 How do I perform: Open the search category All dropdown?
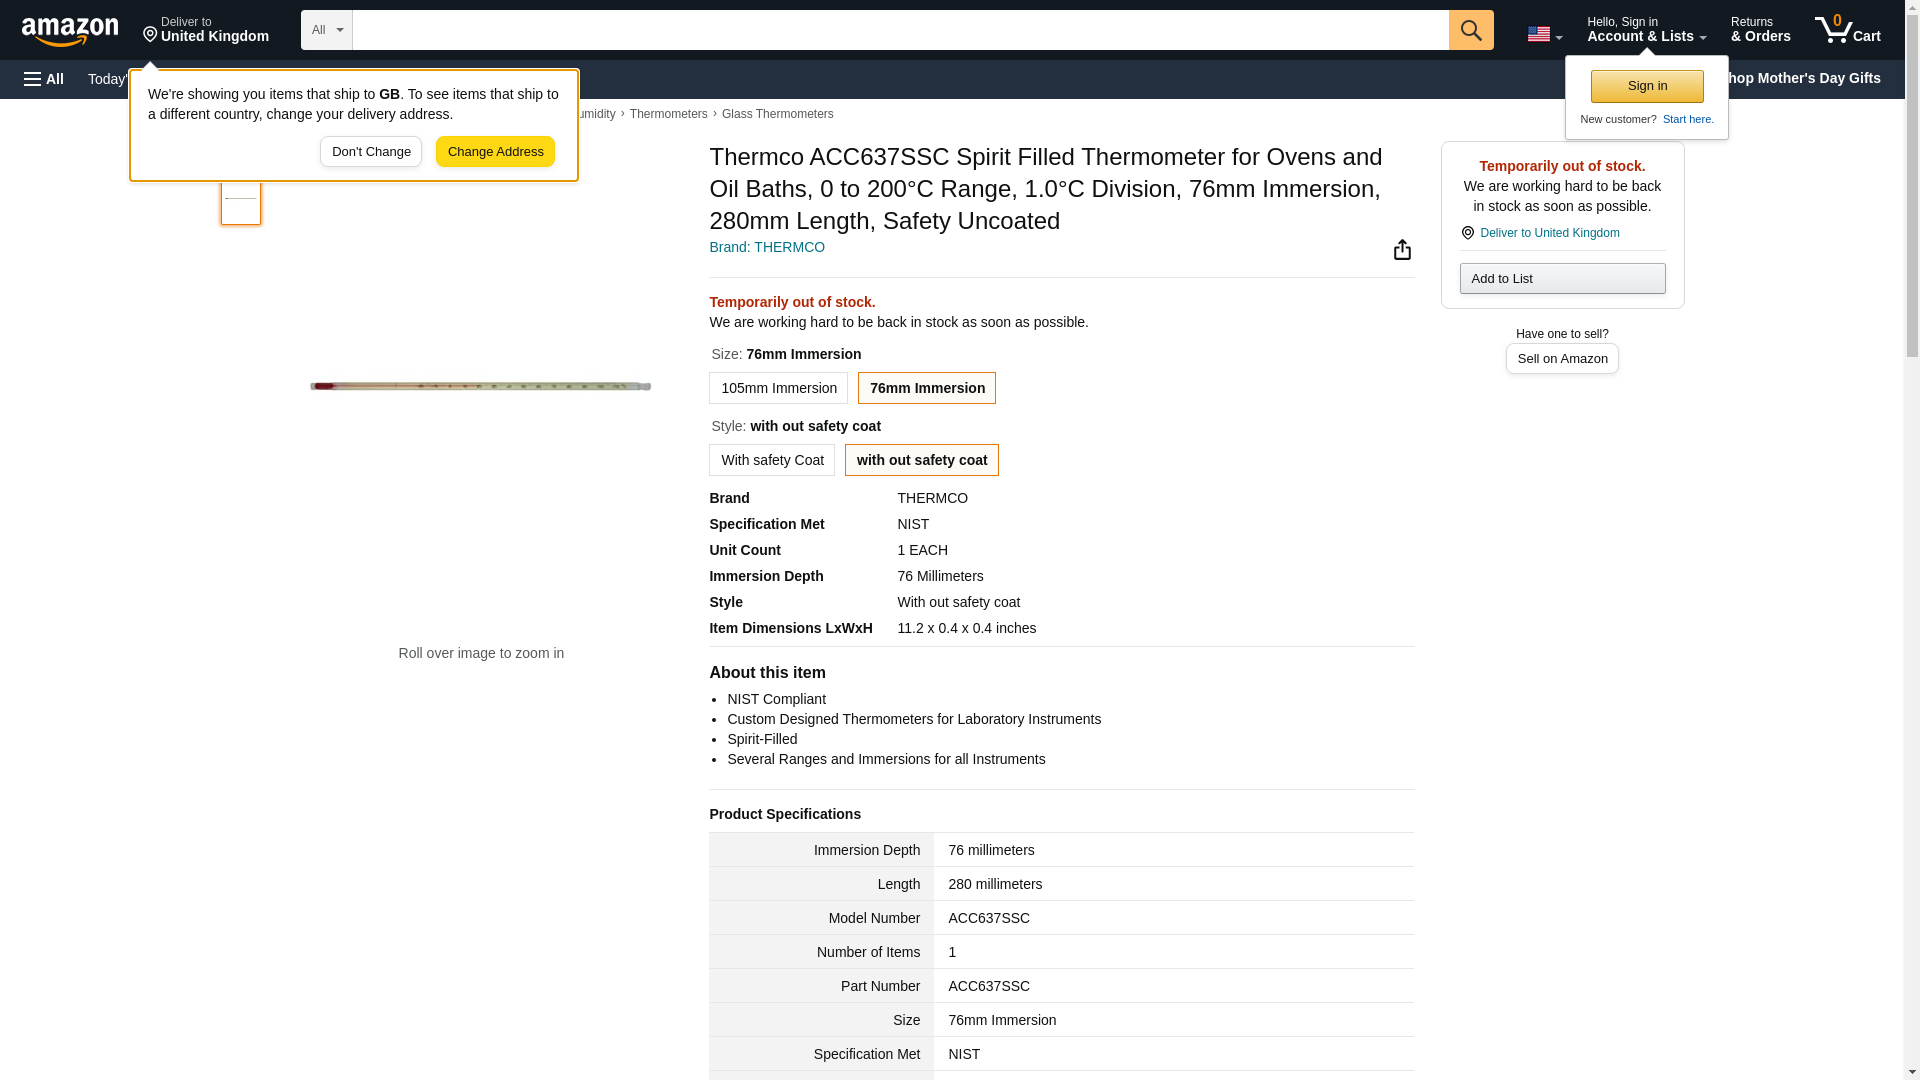point(326,30)
